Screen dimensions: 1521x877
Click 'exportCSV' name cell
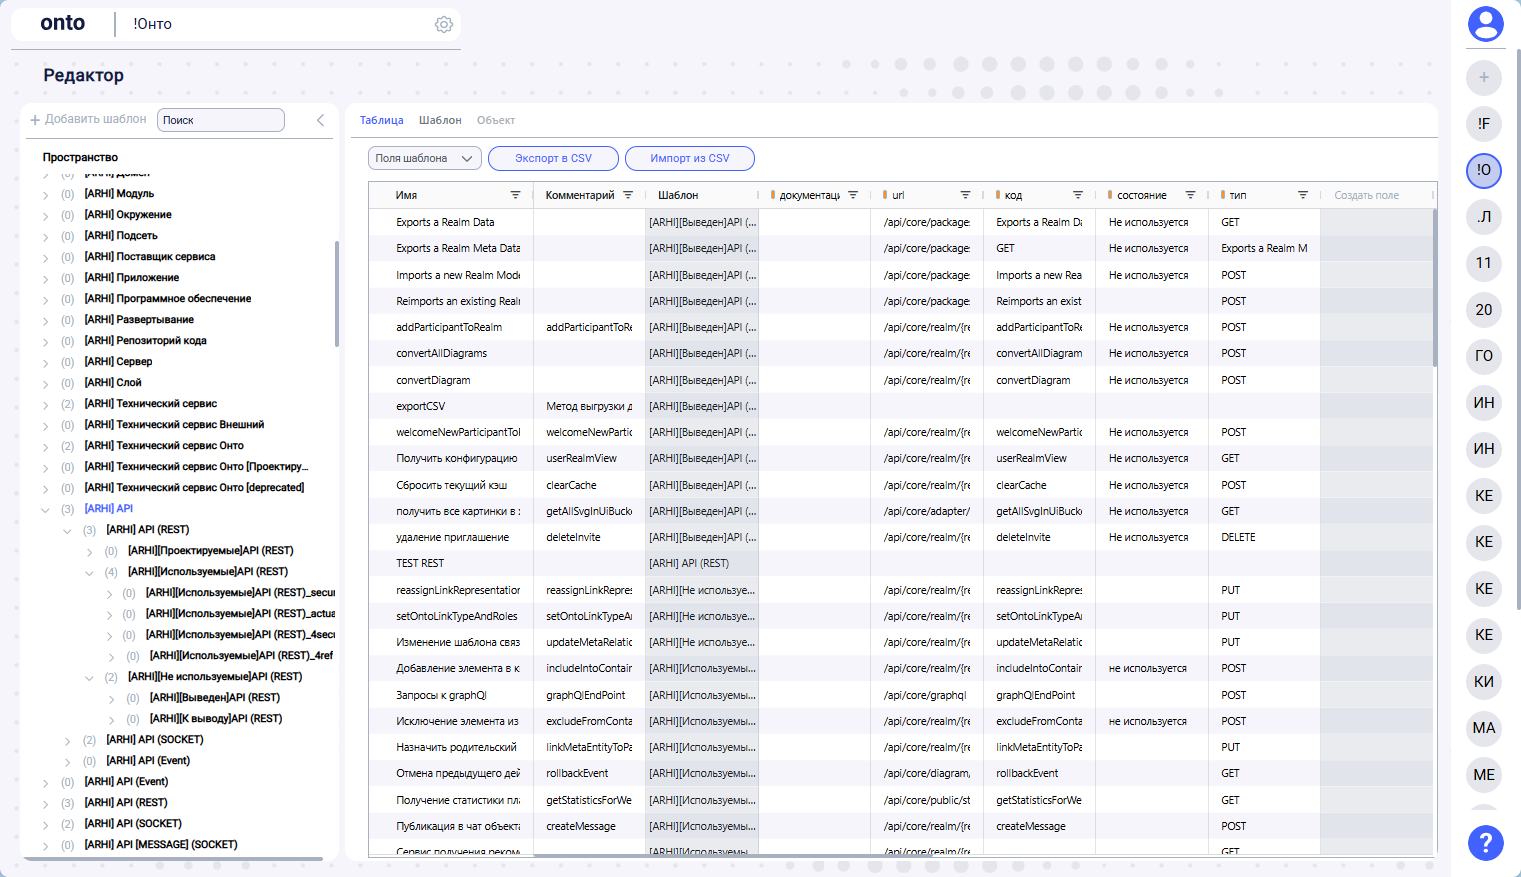[421, 406]
